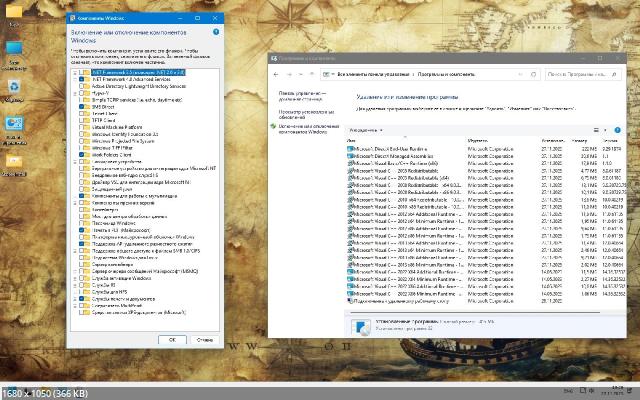Click the Turn Windows features on or off link
Viewport: 640px width, 400px height.
(306, 120)
